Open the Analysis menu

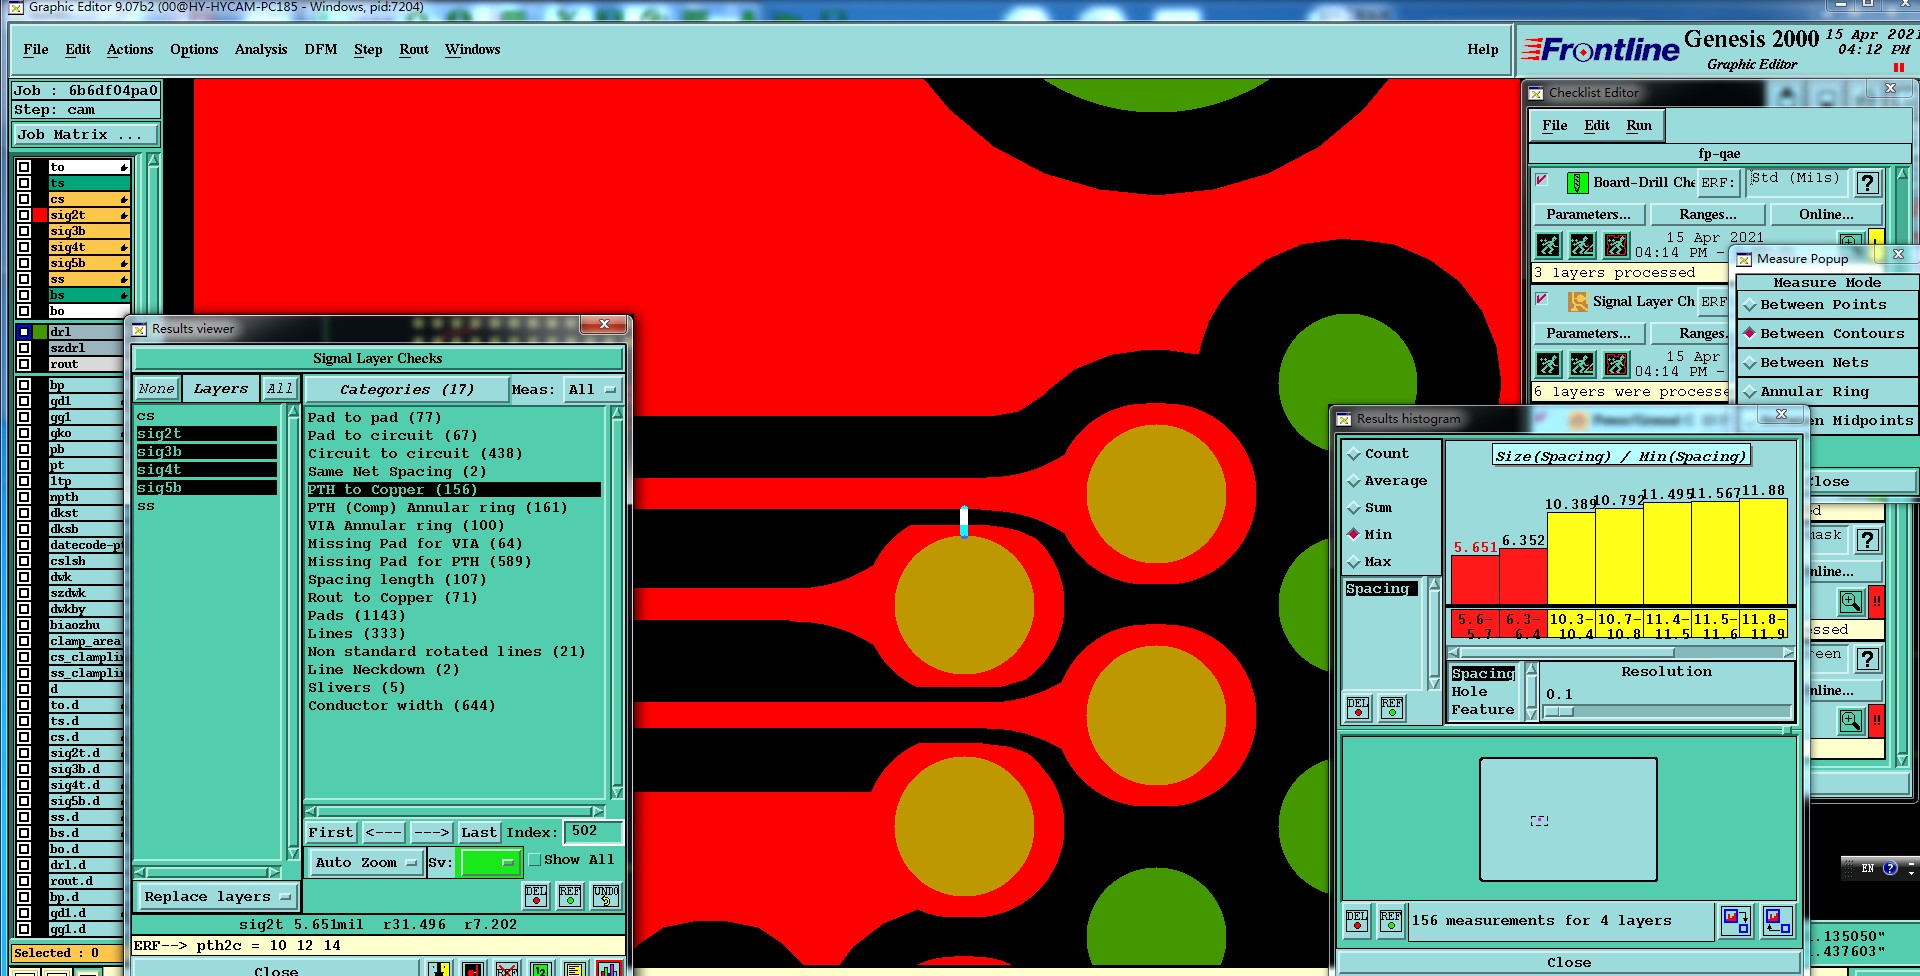(261, 50)
